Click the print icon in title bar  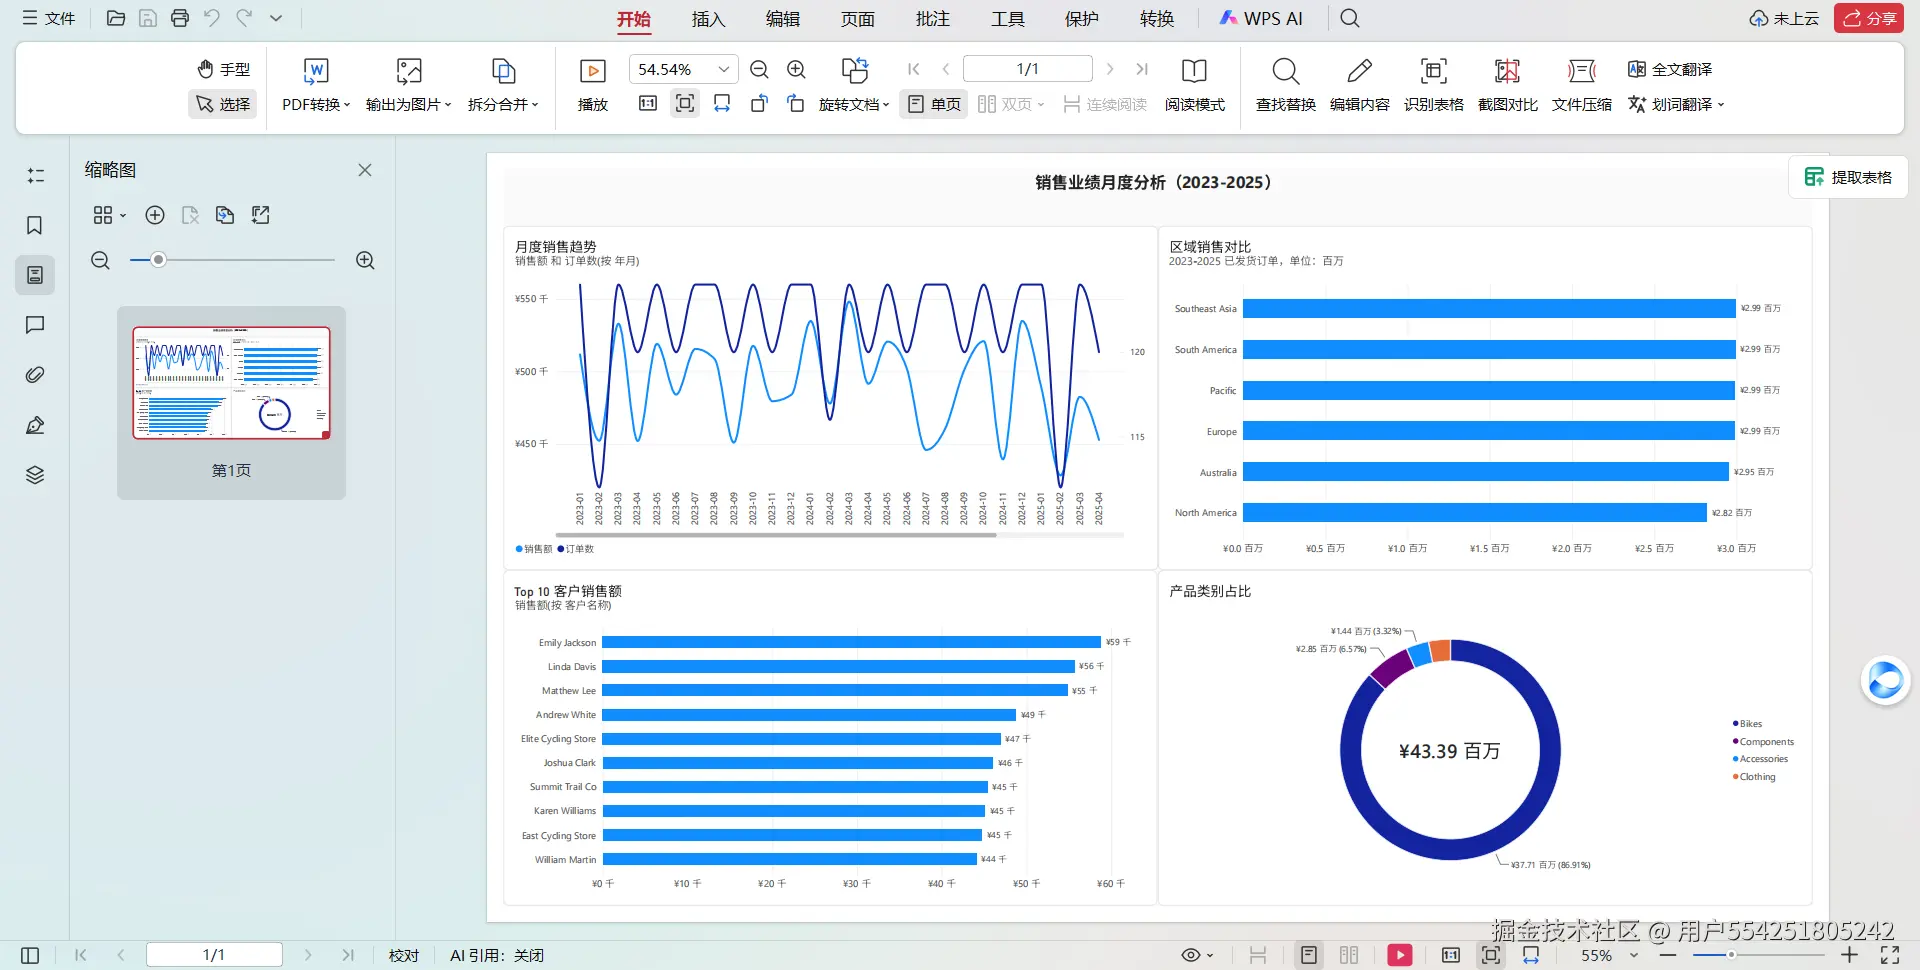tap(180, 18)
